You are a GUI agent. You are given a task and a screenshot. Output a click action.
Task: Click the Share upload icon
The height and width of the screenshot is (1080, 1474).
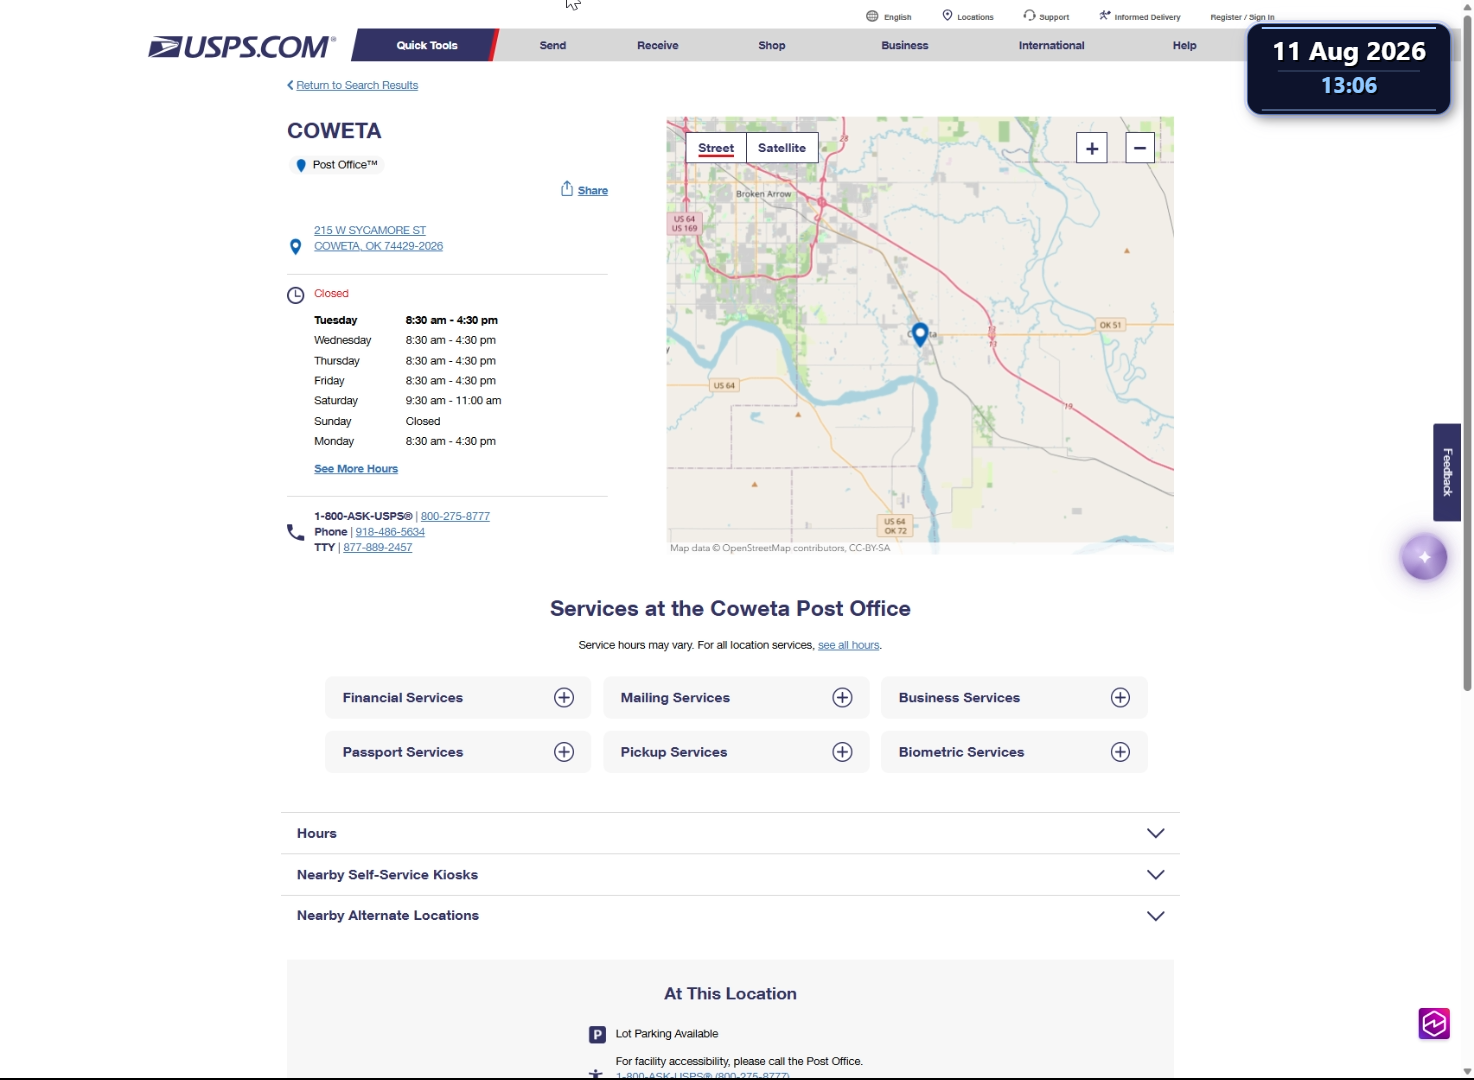(x=567, y=189)
